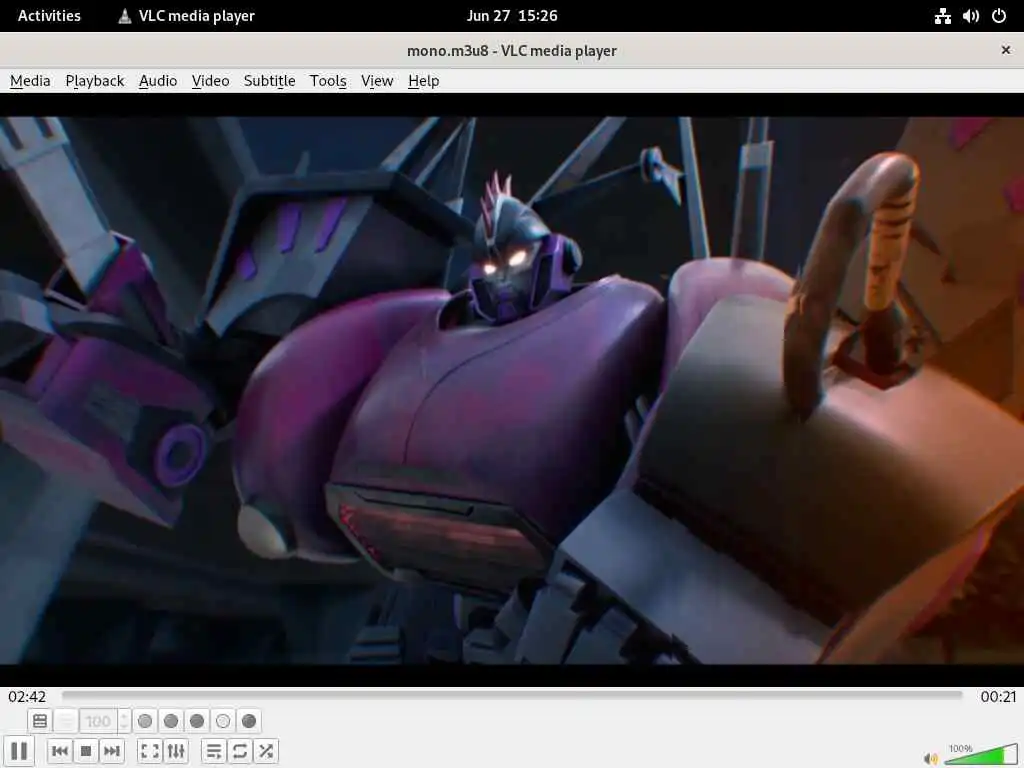Click the system volume icon in top bar
The width and height of the screenshot is (1024, 768).
(x=970, y=16)
